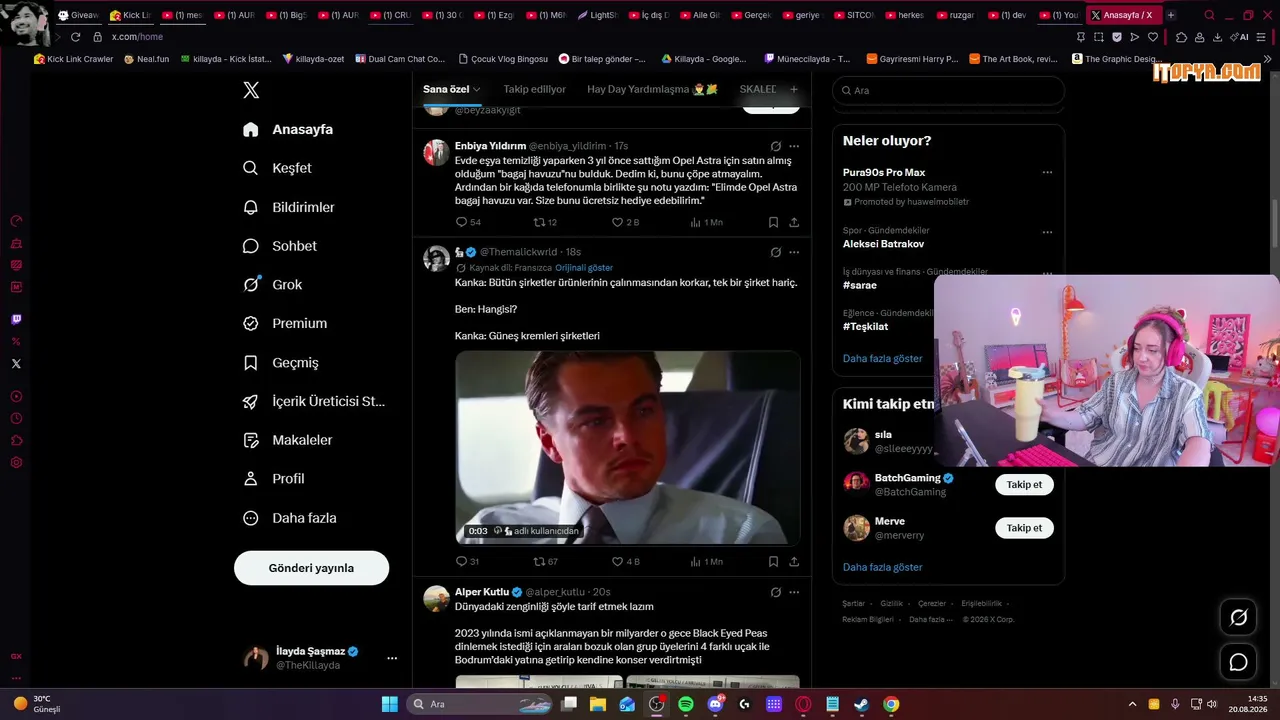Viewport: 1280px width, 720px height.
Task: Bookmark Enbiya Yıldırım's post
Action: tap(773, 222)
